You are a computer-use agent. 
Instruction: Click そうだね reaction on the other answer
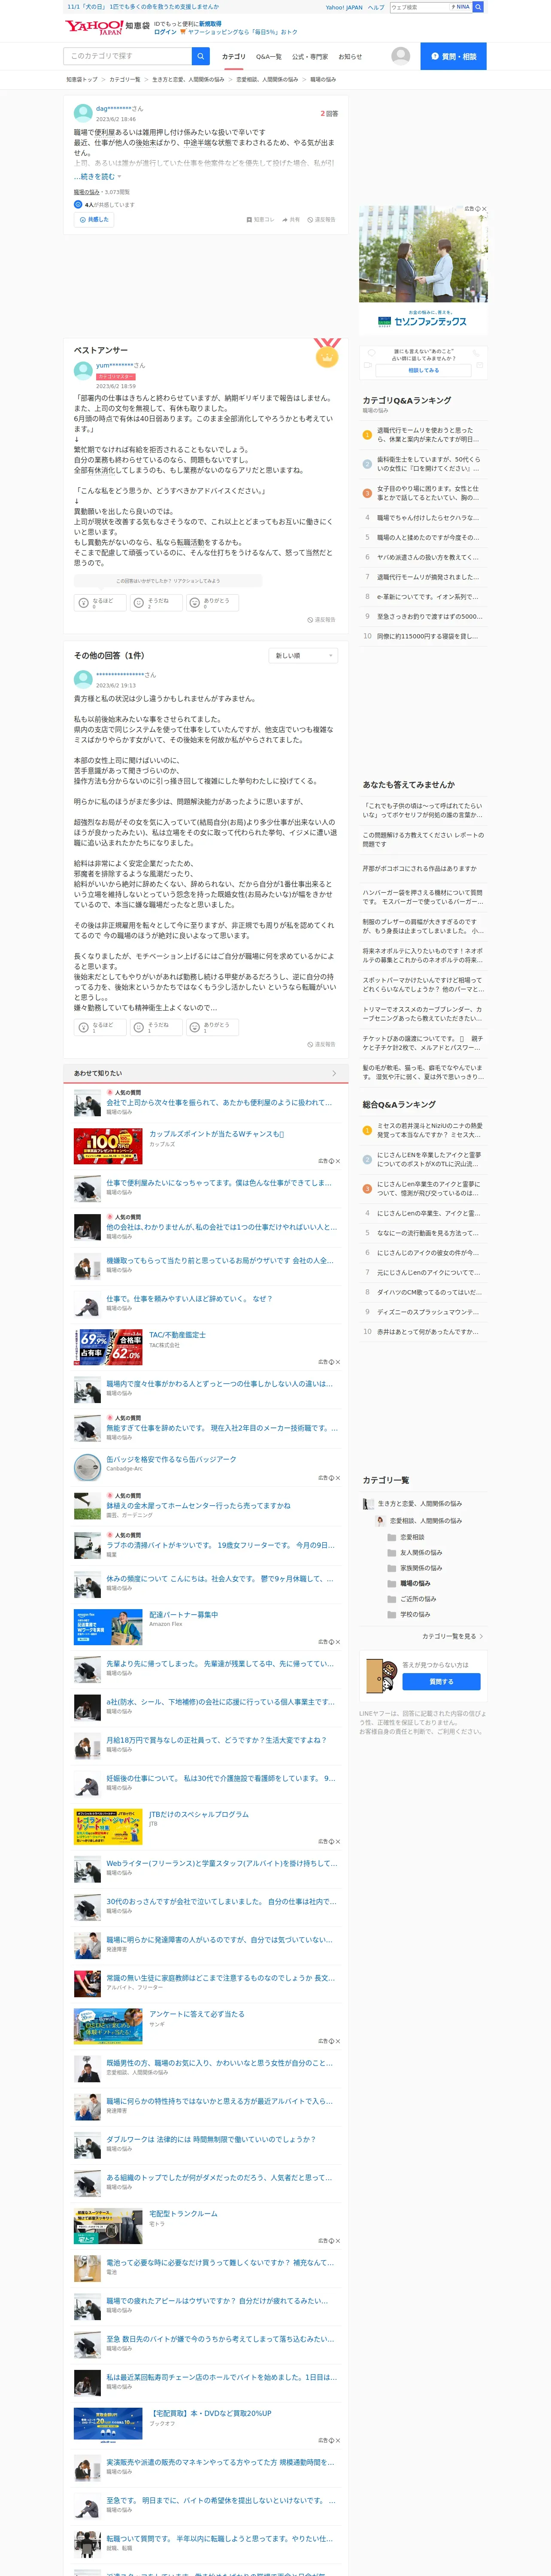tap(156, 1026)
